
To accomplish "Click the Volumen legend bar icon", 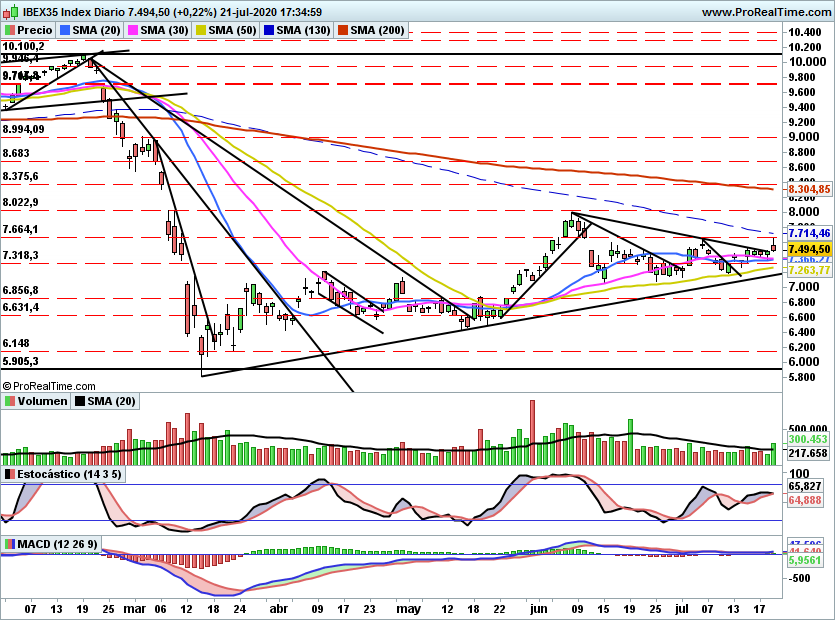I will (10, 401).
